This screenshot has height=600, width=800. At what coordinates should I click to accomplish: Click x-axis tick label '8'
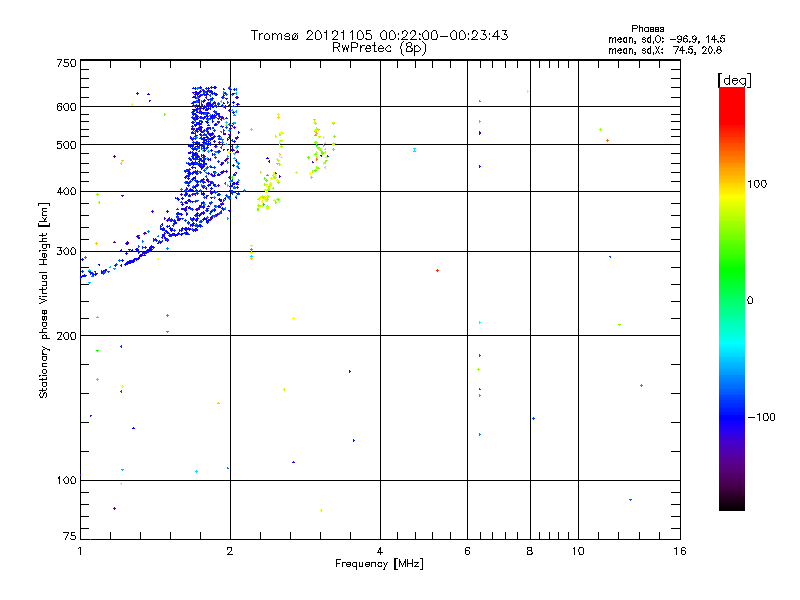(x=530, y=551)
